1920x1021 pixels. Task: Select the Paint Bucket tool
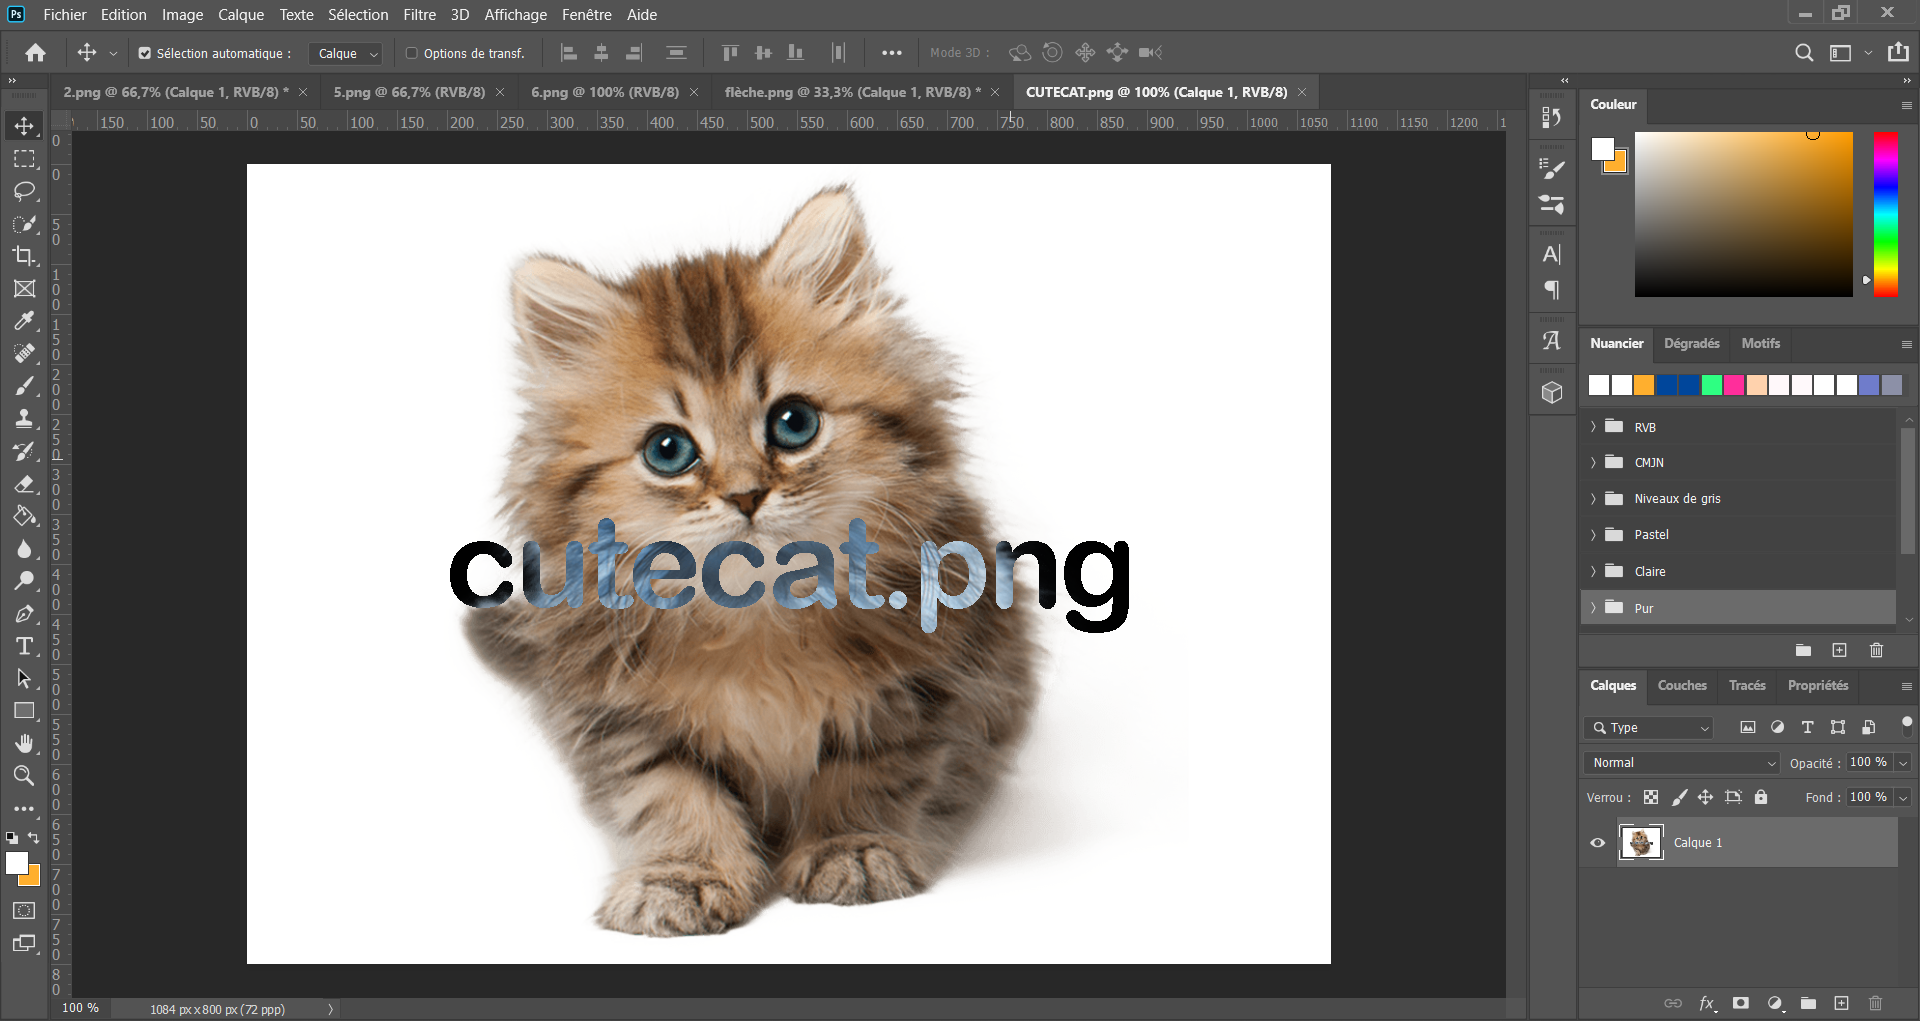tap(24, 516)
